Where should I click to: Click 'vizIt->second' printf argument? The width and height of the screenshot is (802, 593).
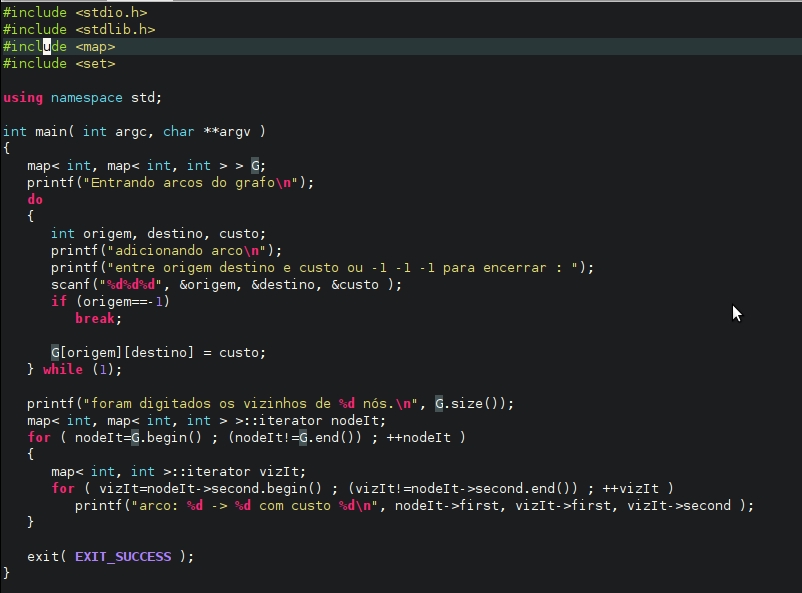679,506
